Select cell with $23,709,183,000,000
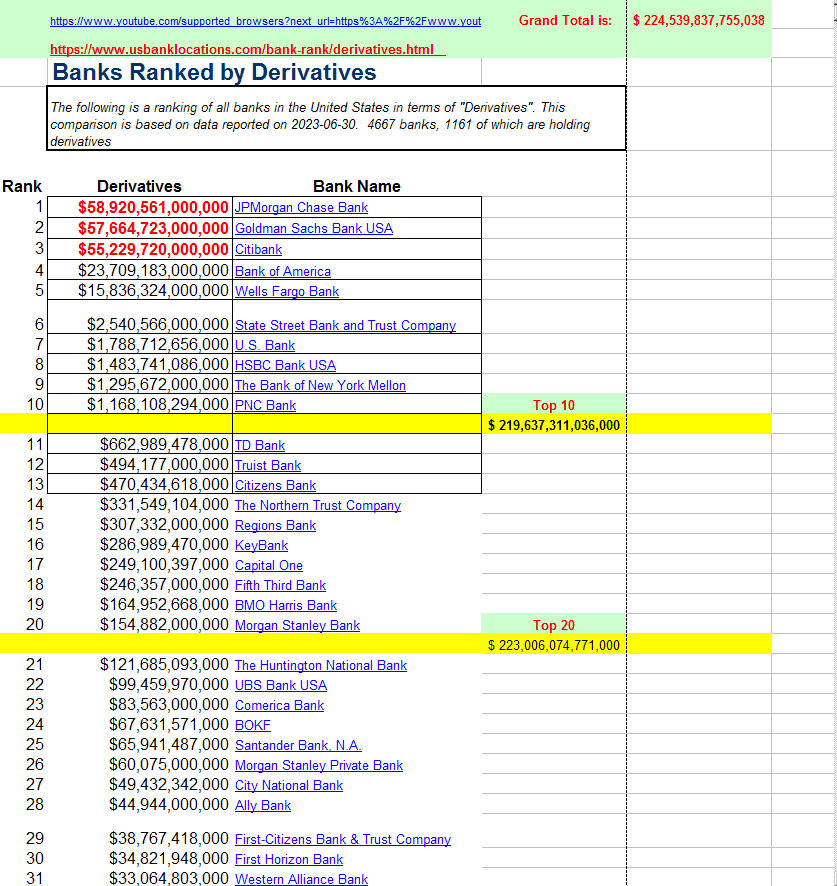This screenshot has width=837, height=886. (140, 270)
